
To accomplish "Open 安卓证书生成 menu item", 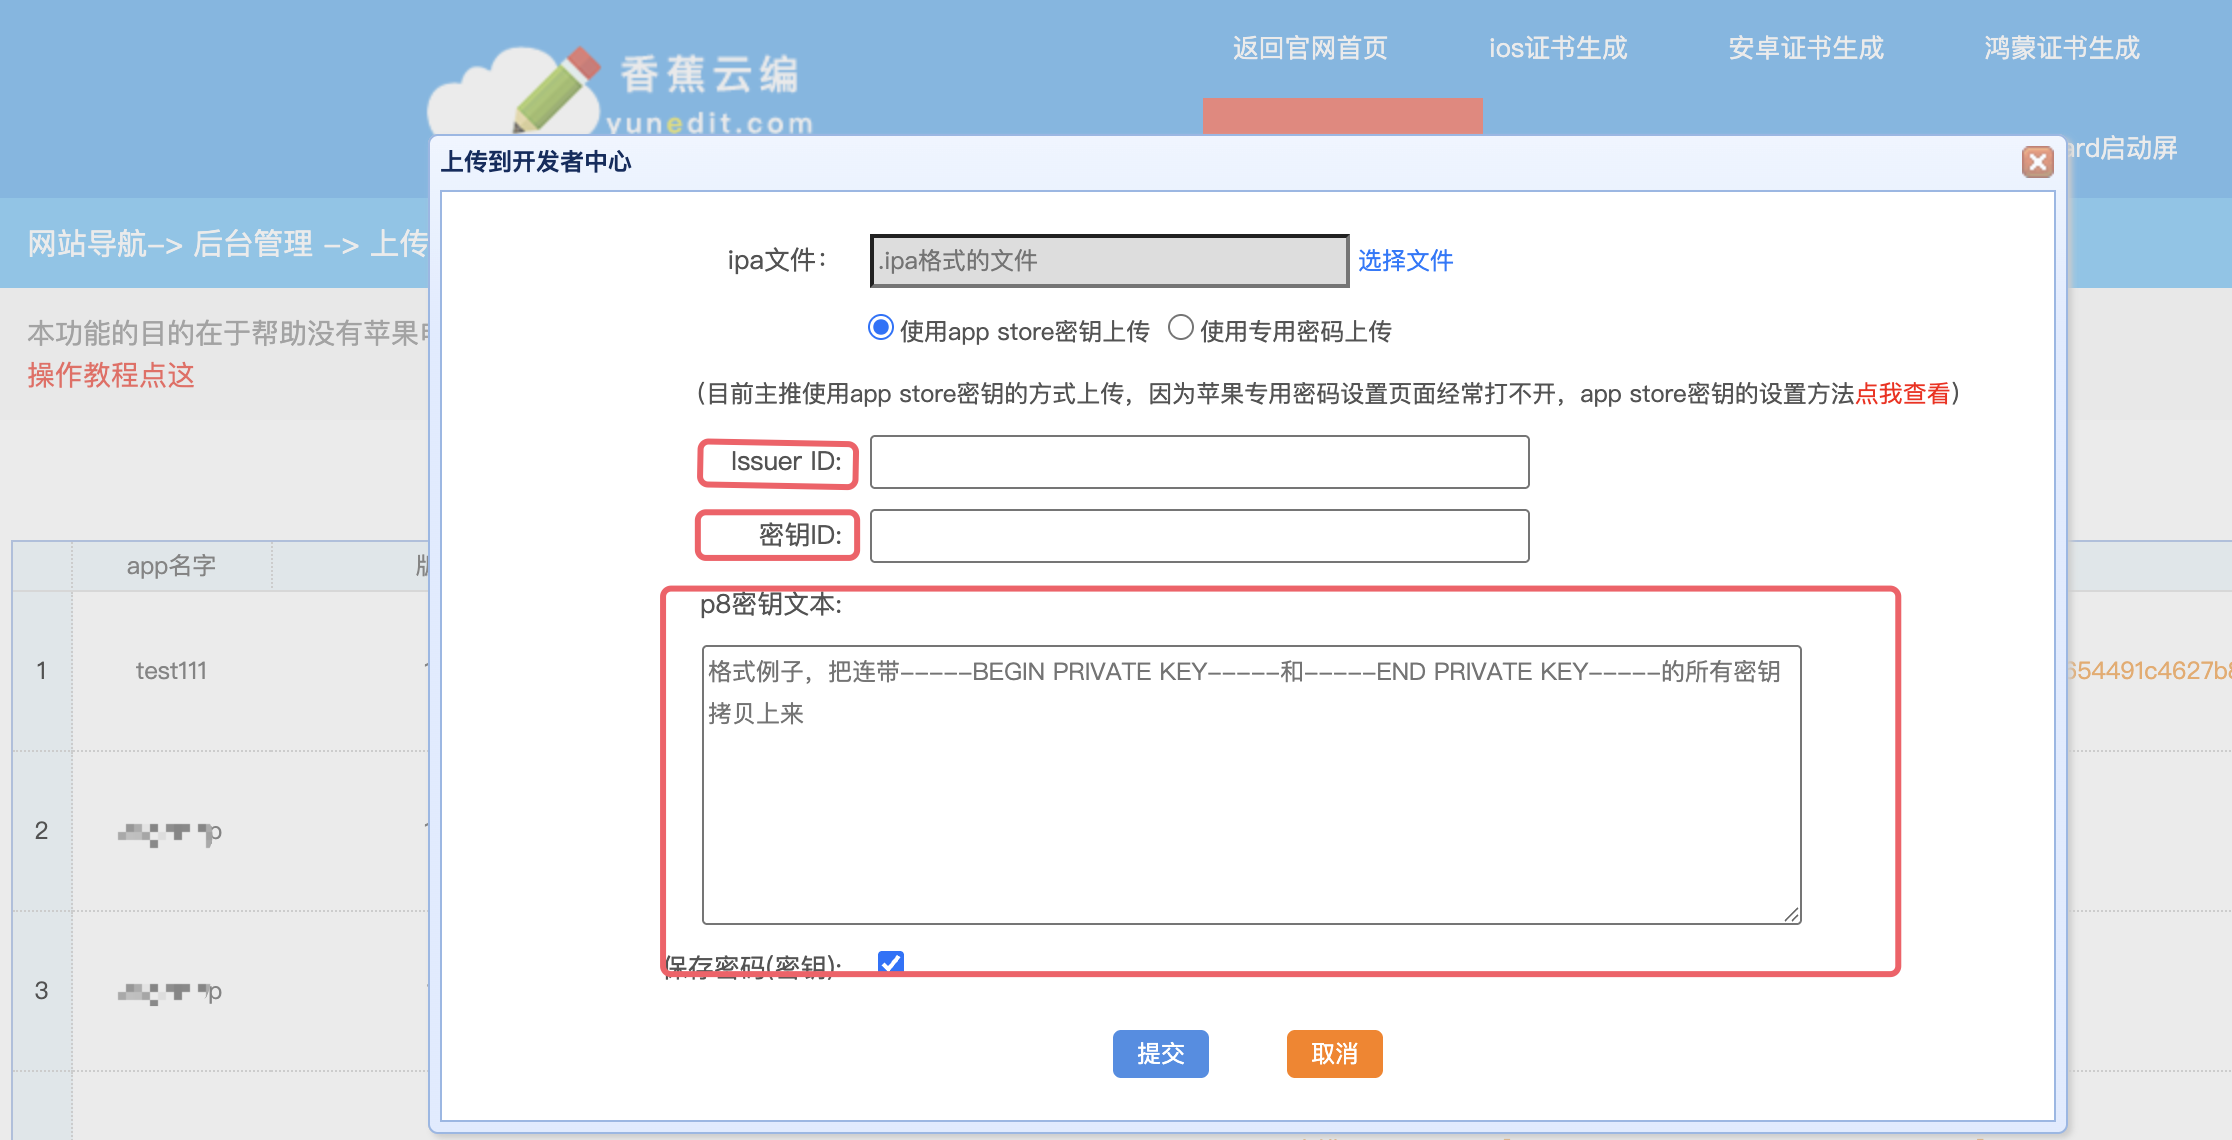I will pyautogui.click(x=1806, y=48).
